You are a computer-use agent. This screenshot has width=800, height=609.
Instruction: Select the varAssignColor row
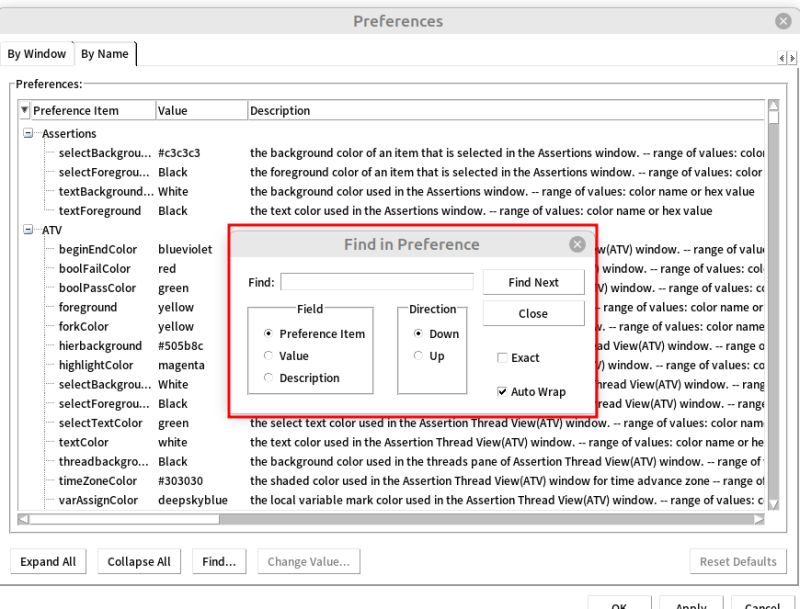click(x=391, y=500)
